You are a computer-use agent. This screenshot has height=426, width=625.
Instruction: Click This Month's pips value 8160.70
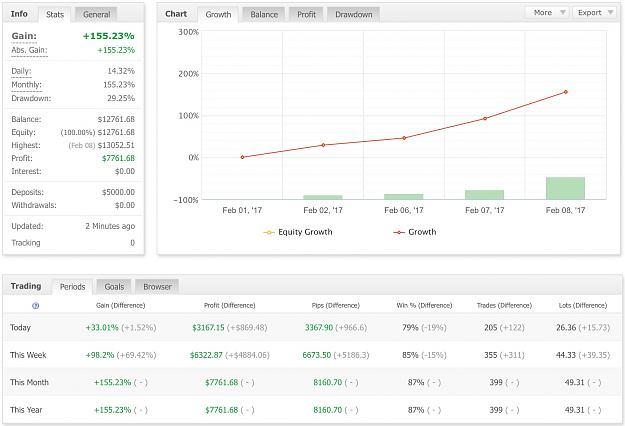328,383
